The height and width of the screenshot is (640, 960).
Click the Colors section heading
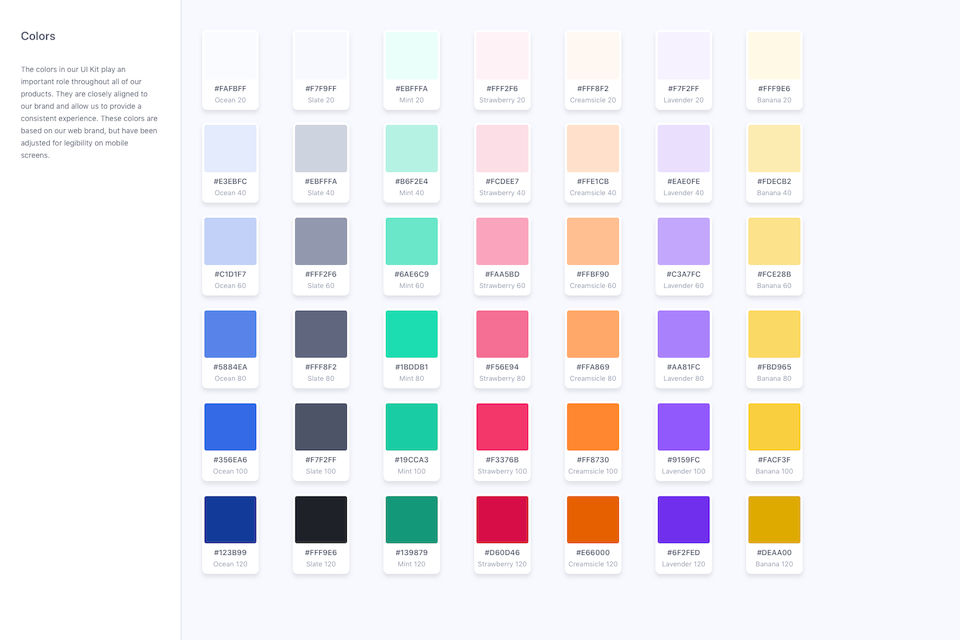(x=38, y=36)
